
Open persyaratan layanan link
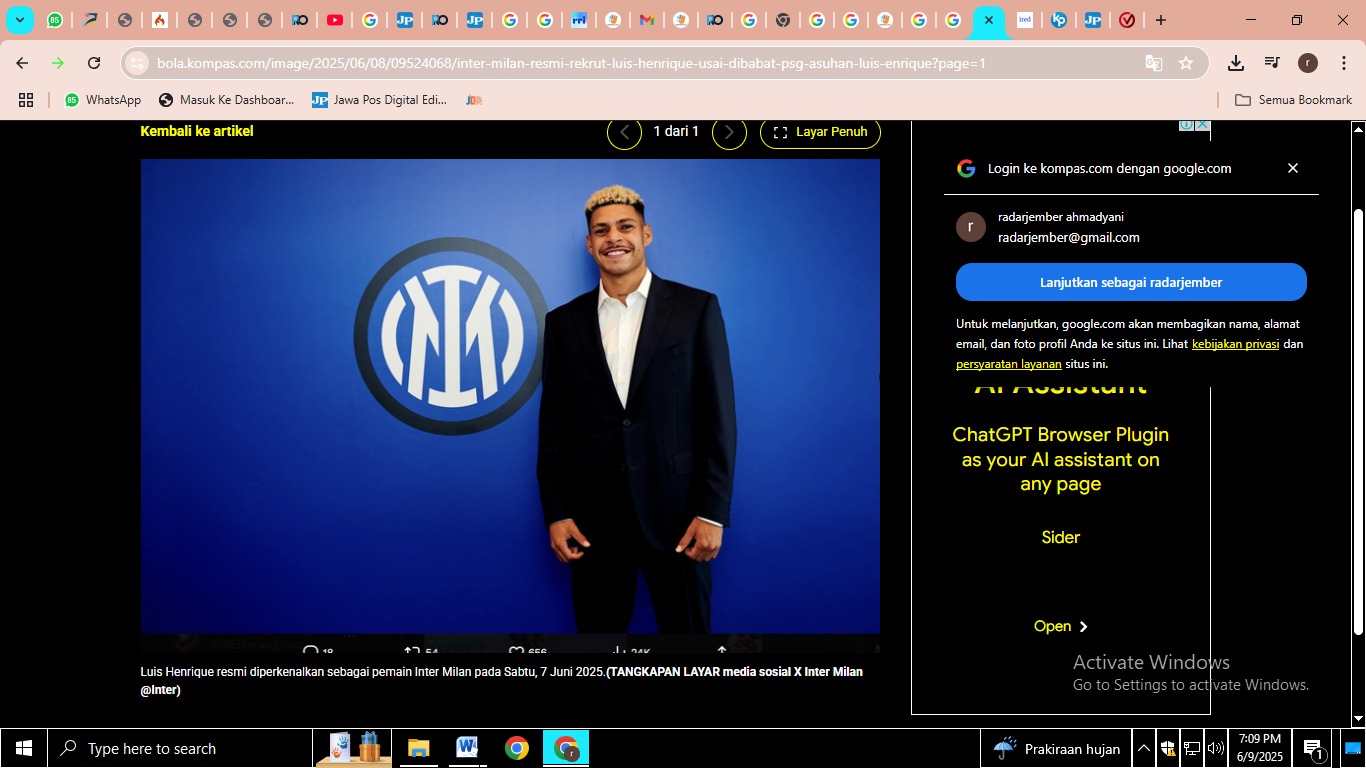pos(1009,364)
